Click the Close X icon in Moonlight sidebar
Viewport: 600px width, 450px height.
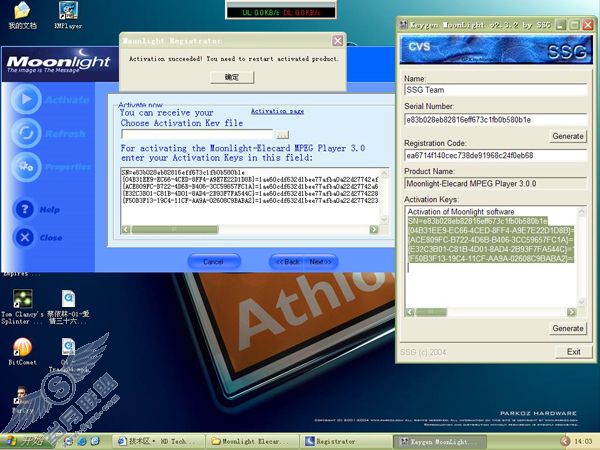click(25, 237)
